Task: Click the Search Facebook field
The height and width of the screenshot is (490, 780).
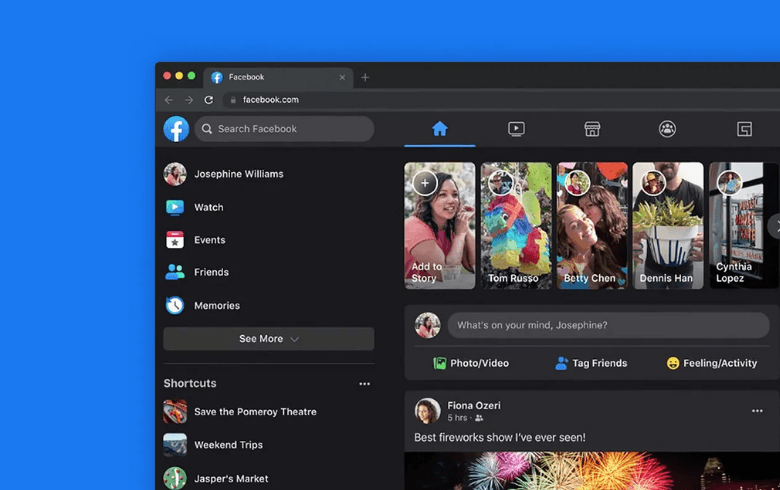Action: (x=285, y=129)
